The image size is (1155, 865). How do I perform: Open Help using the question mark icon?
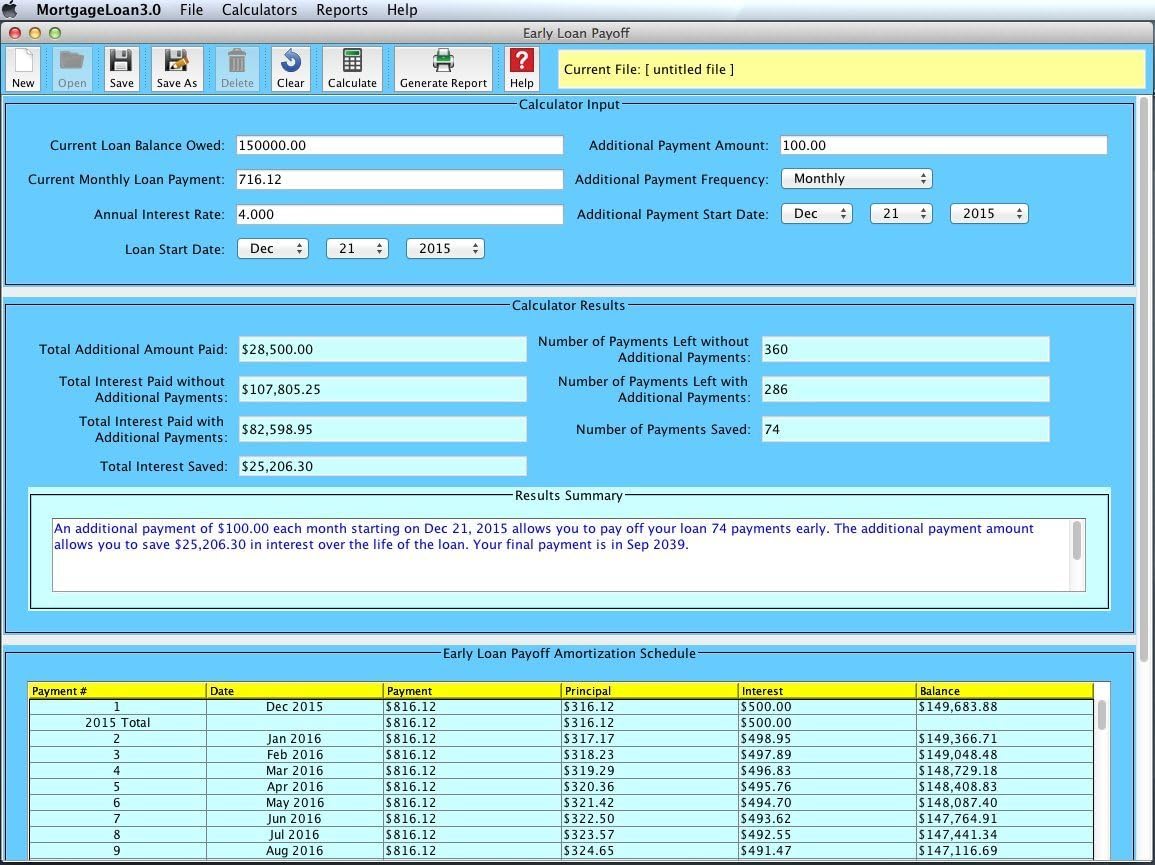click(x=521, y=68)
